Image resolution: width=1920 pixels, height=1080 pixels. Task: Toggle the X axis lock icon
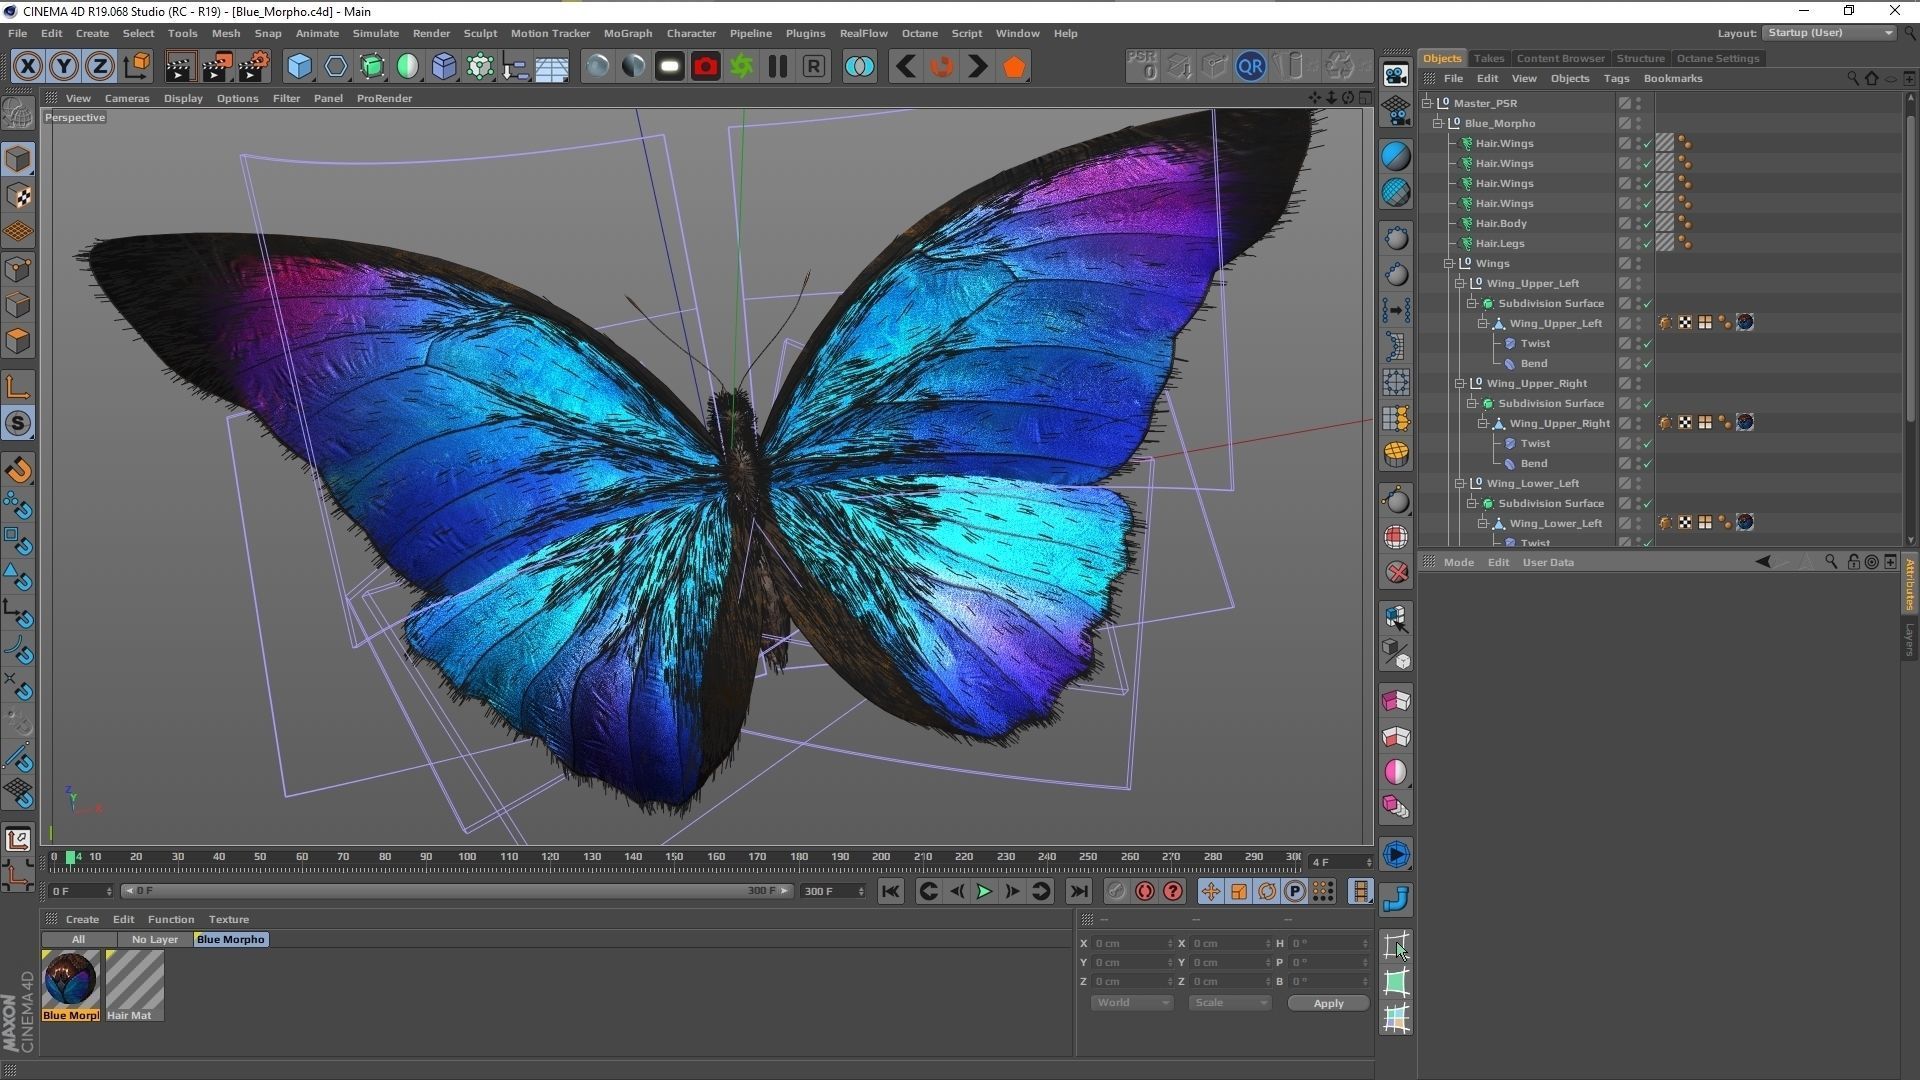pos(28,67)
